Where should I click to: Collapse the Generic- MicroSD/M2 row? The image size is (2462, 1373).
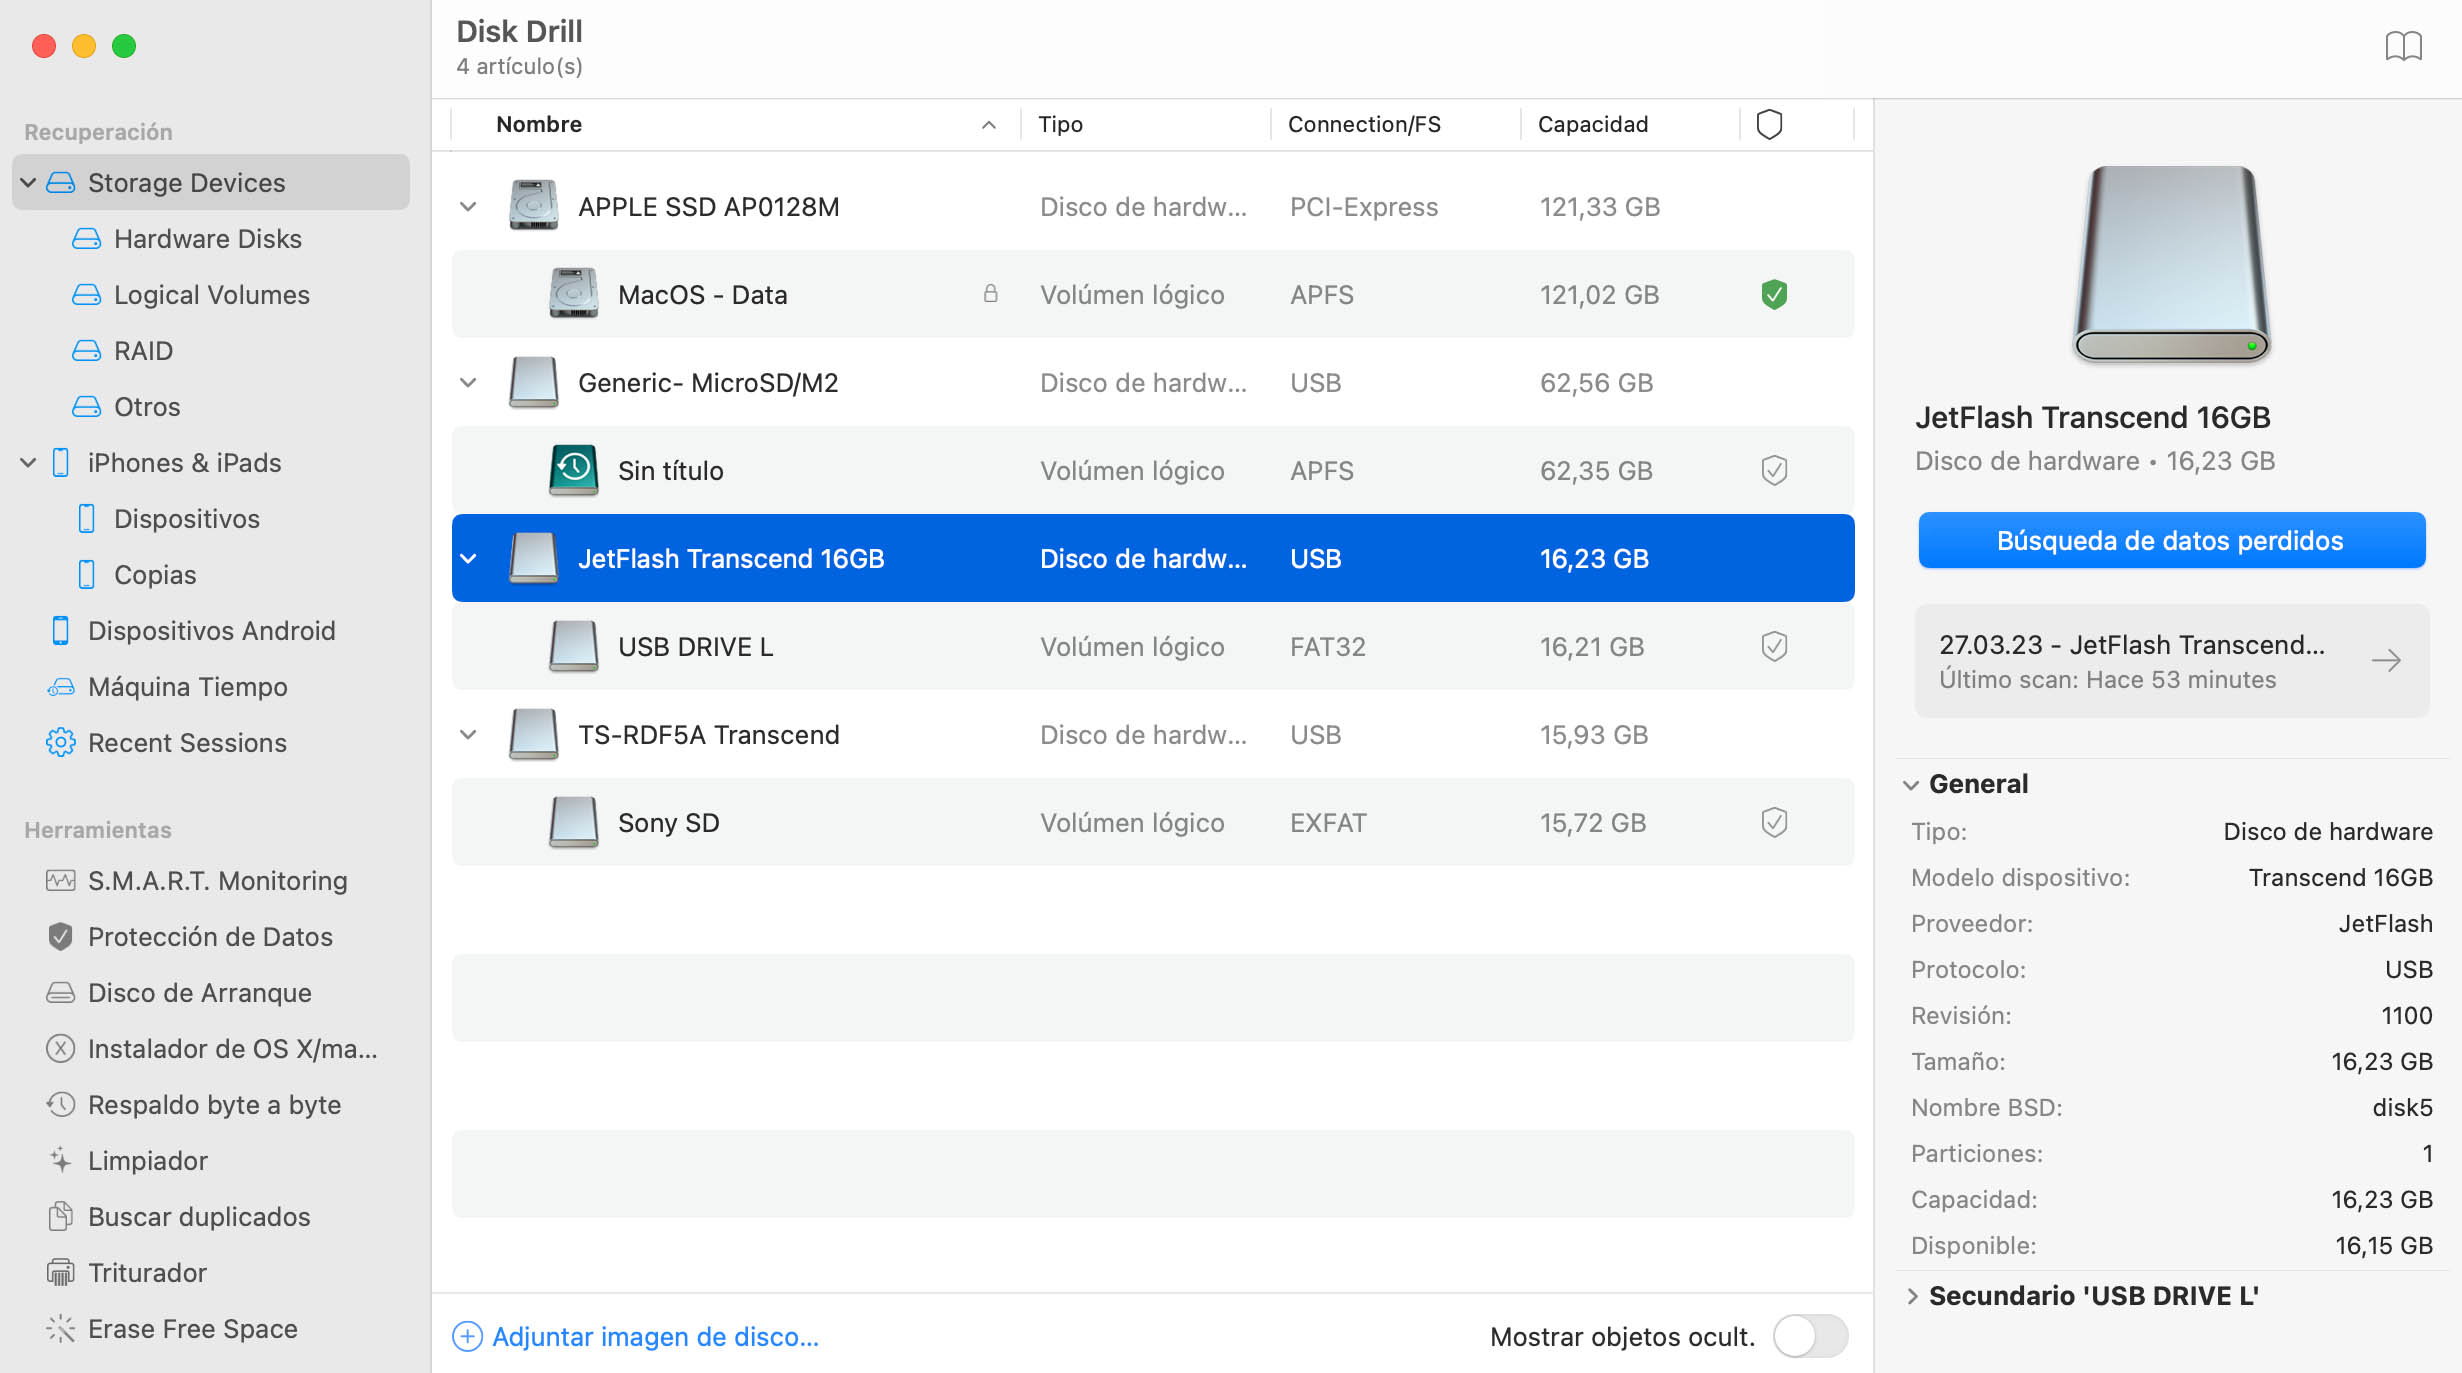point(468,382)
